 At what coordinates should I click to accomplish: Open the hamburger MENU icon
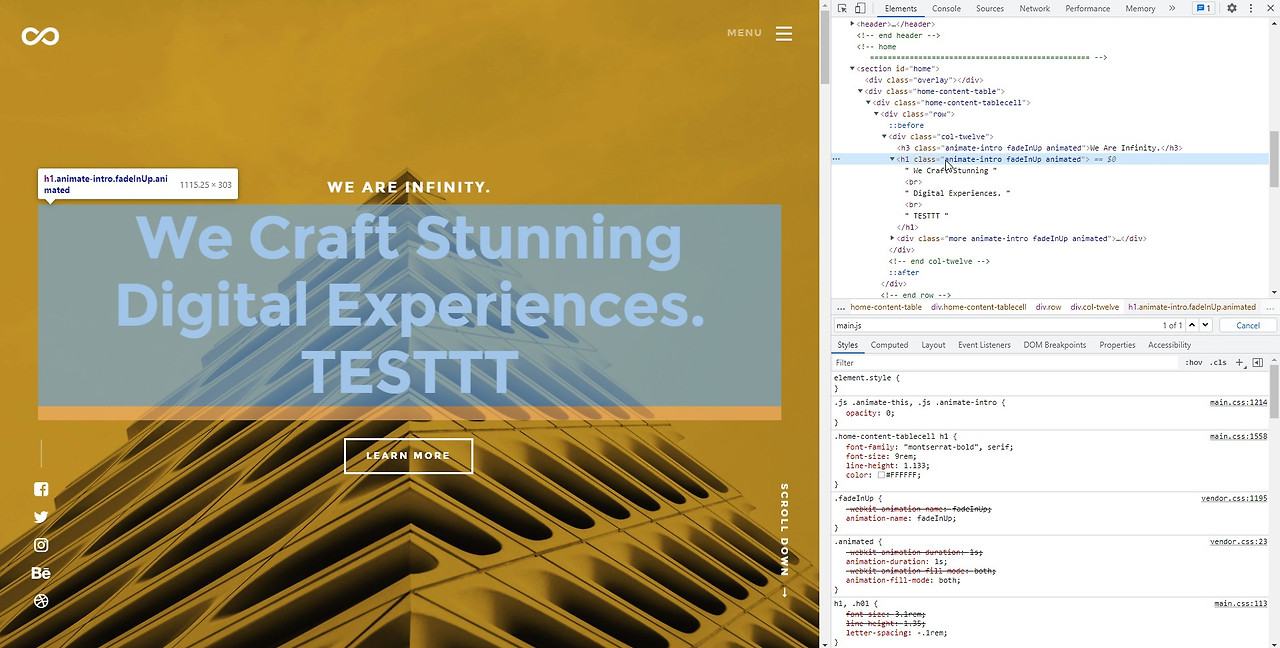(784, 33)
